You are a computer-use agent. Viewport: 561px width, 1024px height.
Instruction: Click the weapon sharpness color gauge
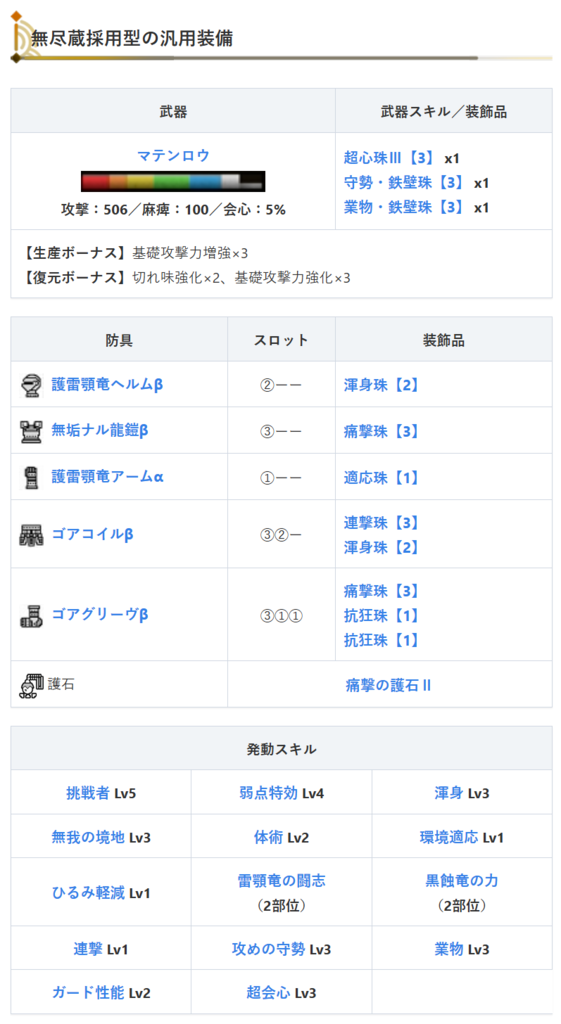coord(173,182)
